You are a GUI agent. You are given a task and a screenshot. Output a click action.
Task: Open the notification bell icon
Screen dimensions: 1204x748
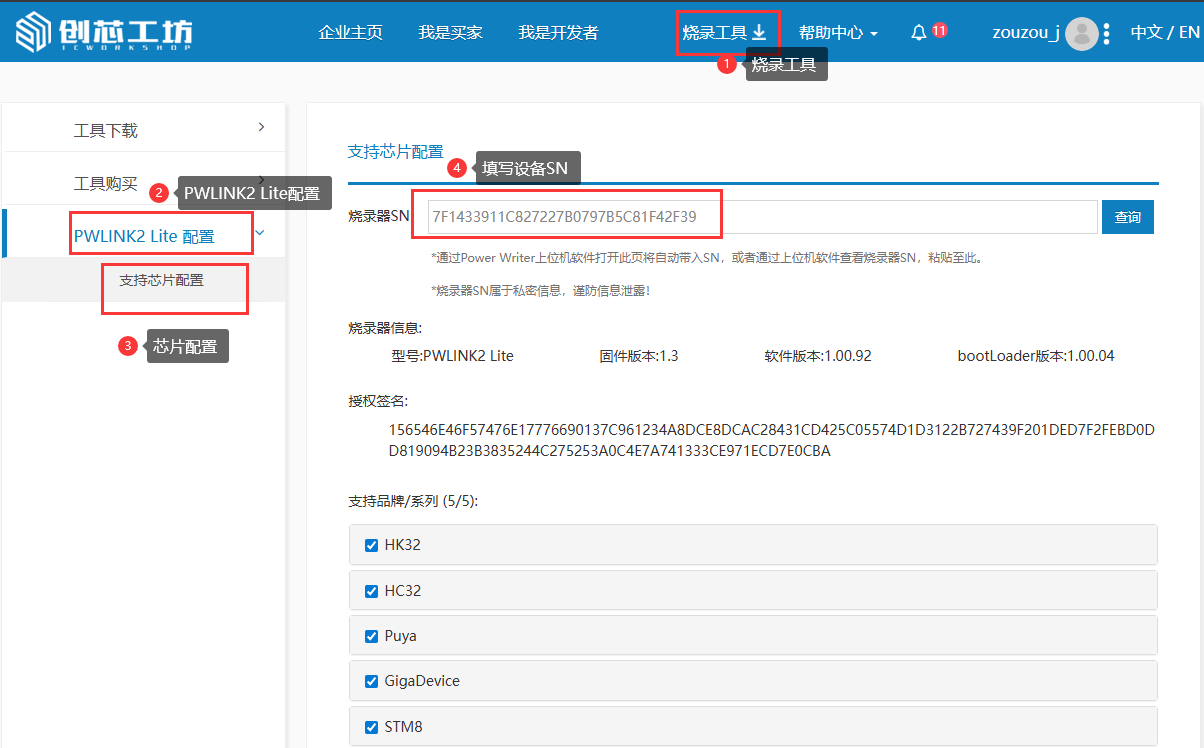(919, 33)
